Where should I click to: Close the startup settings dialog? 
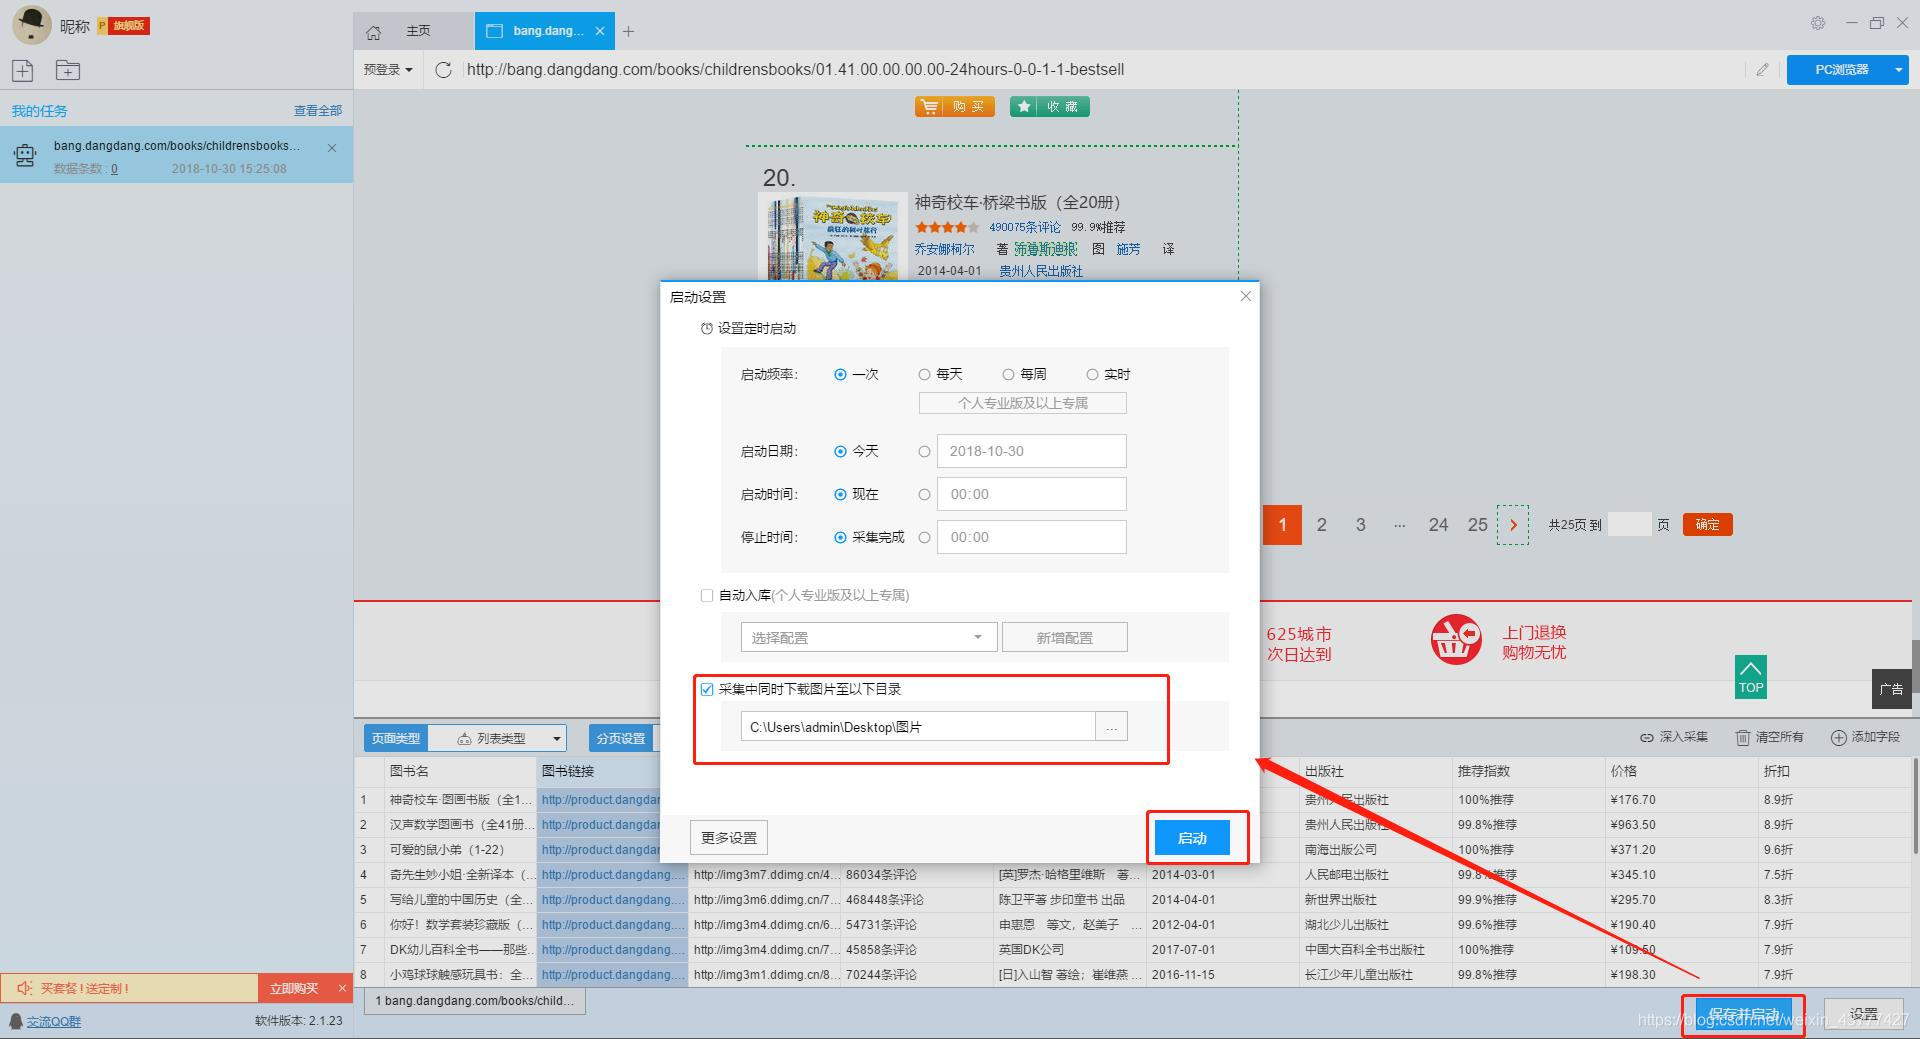(1245, 296)
